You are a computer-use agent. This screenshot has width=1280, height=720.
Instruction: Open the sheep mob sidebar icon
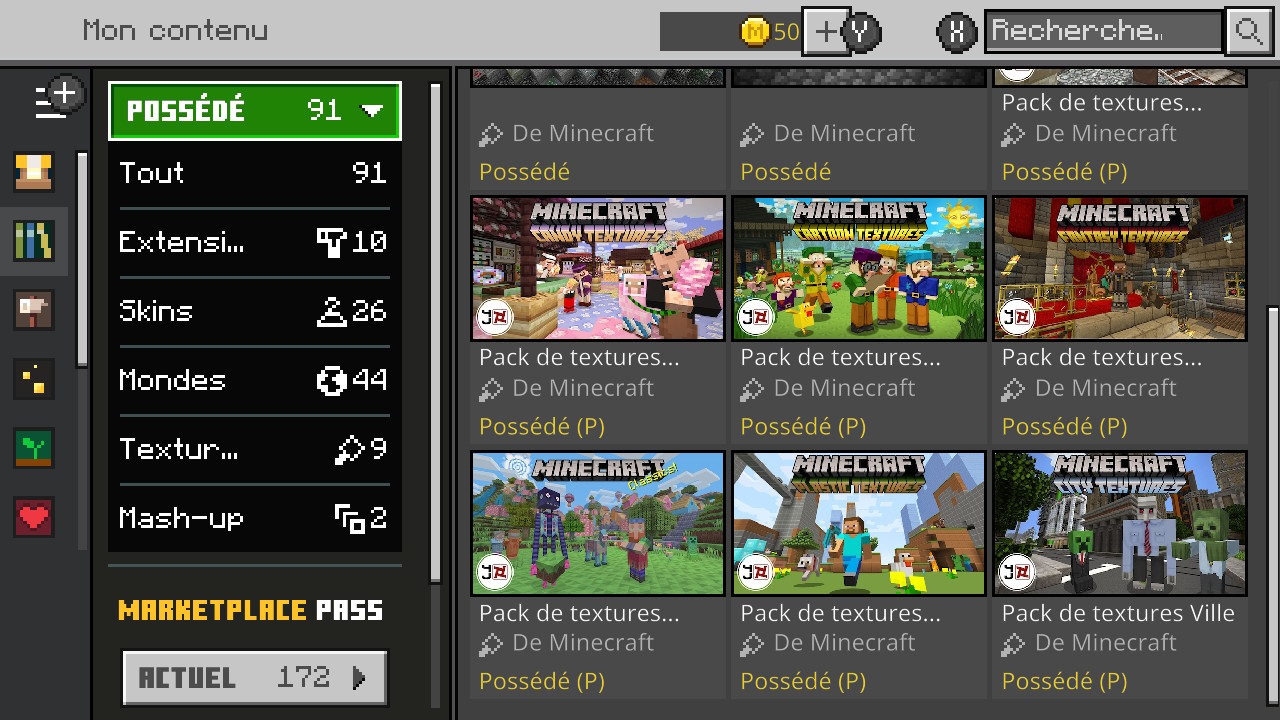tap(34, 310)
